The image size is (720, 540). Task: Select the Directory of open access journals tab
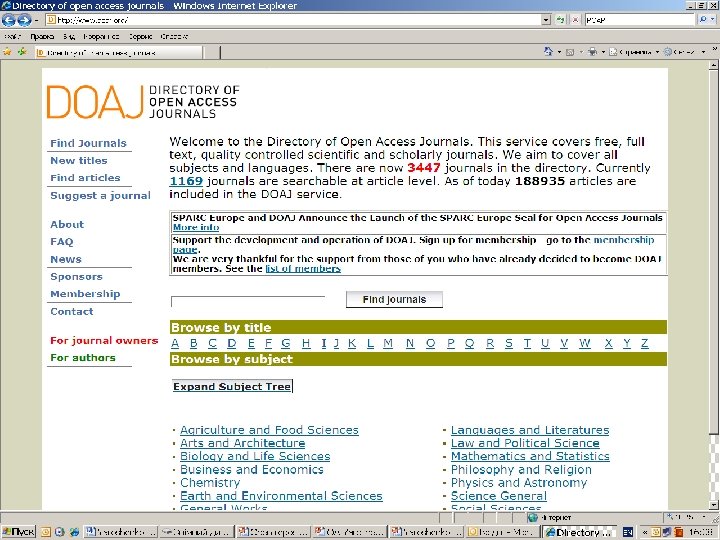click(118, 53)
